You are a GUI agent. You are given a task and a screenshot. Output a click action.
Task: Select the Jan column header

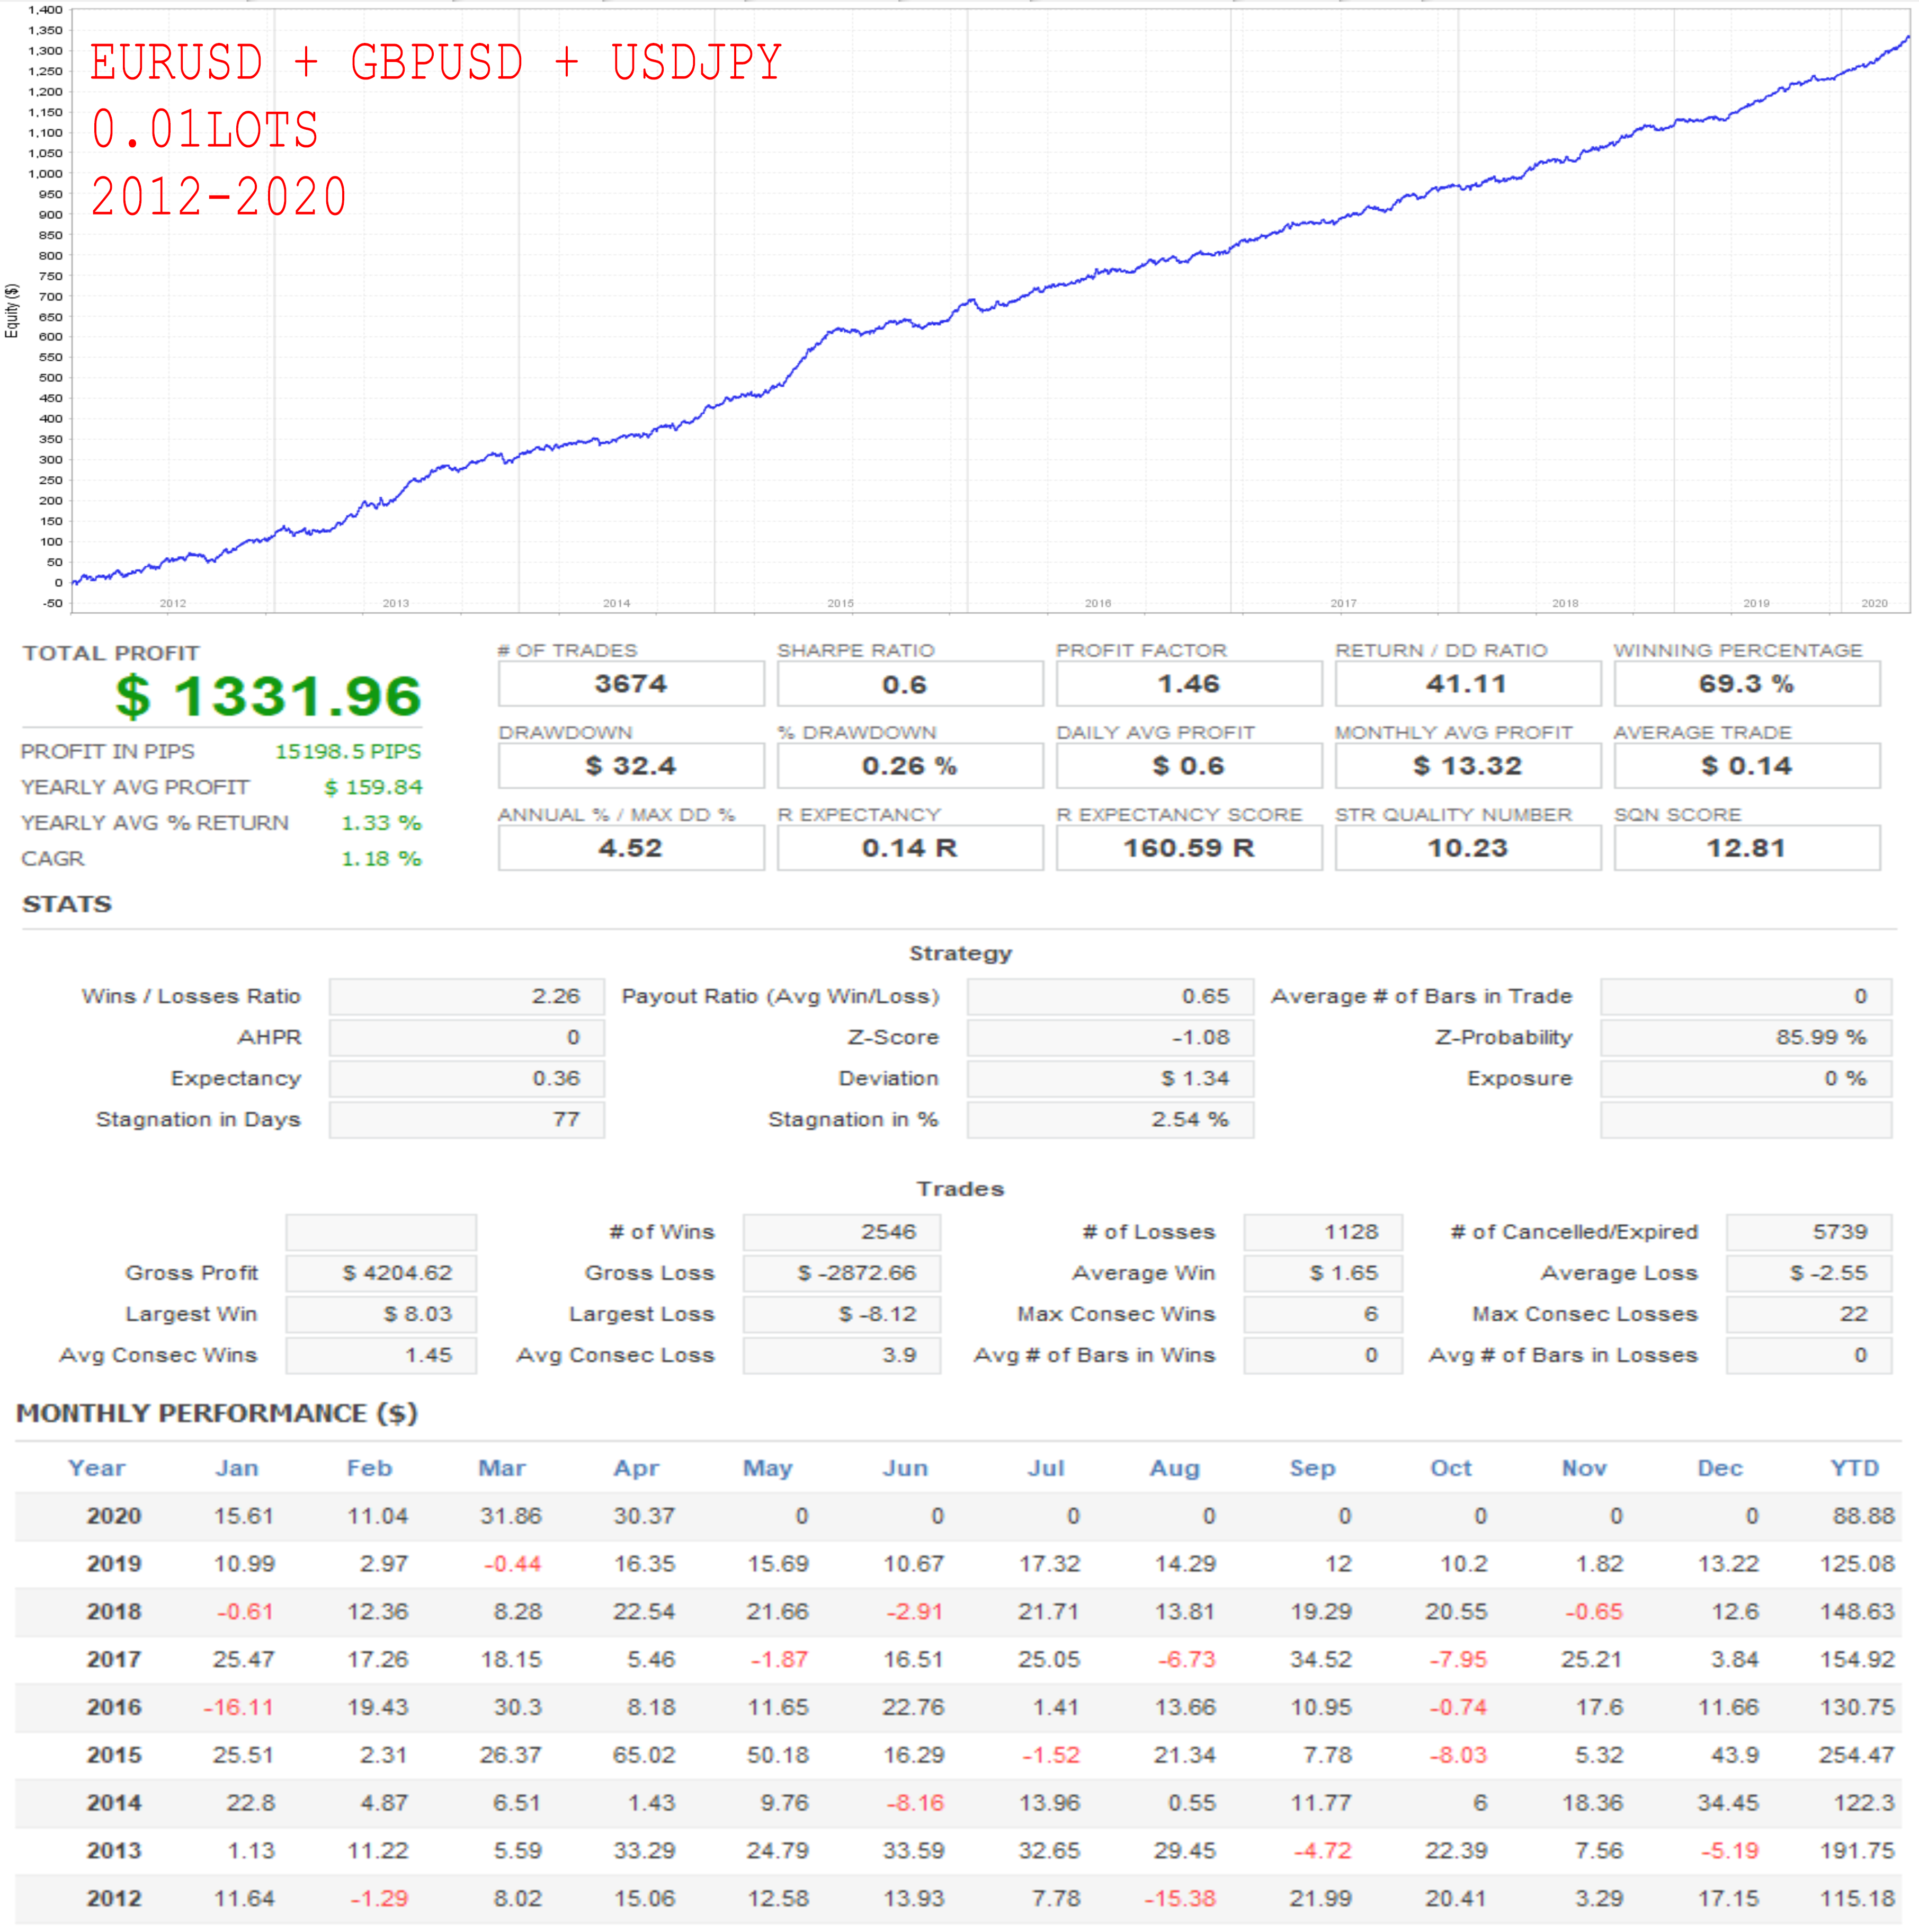pyautogui.click(x=237, y=1468)
